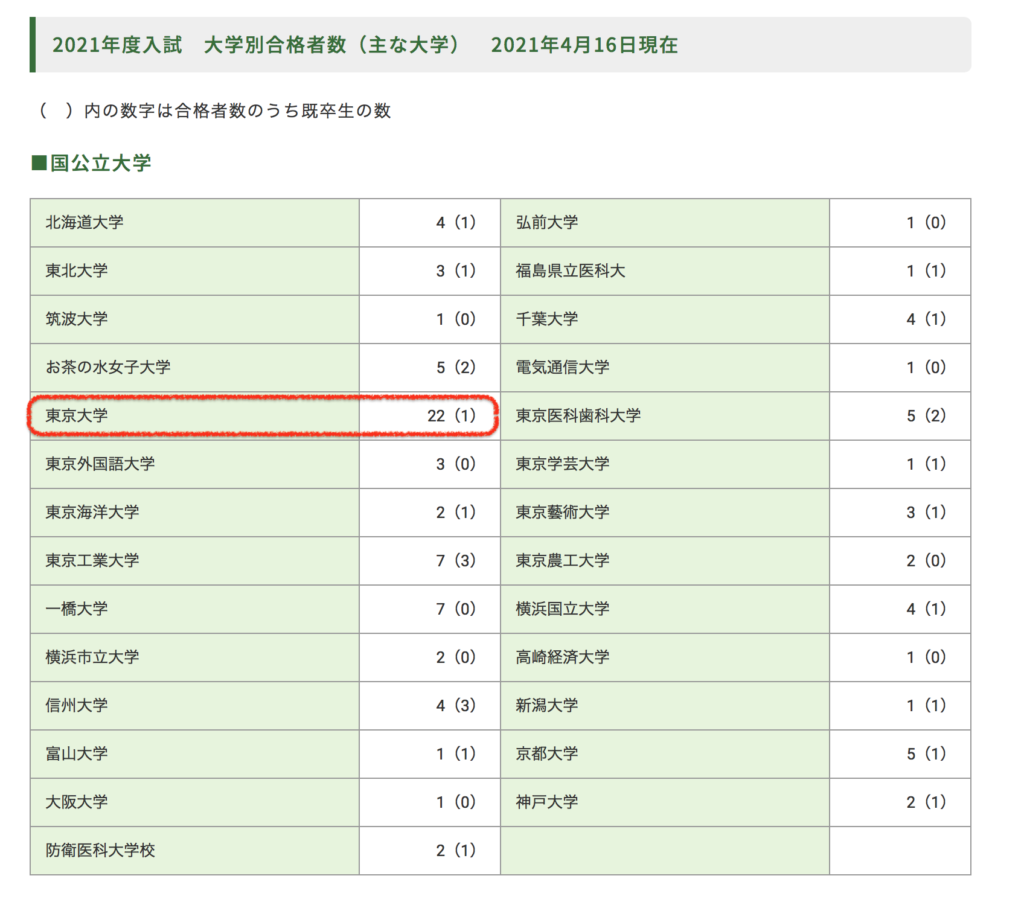Image resolution: width=1024 pixels, height=902 pixels.
Task: Select the 東京工業大学 cell
Action: (x=195, y=561)
